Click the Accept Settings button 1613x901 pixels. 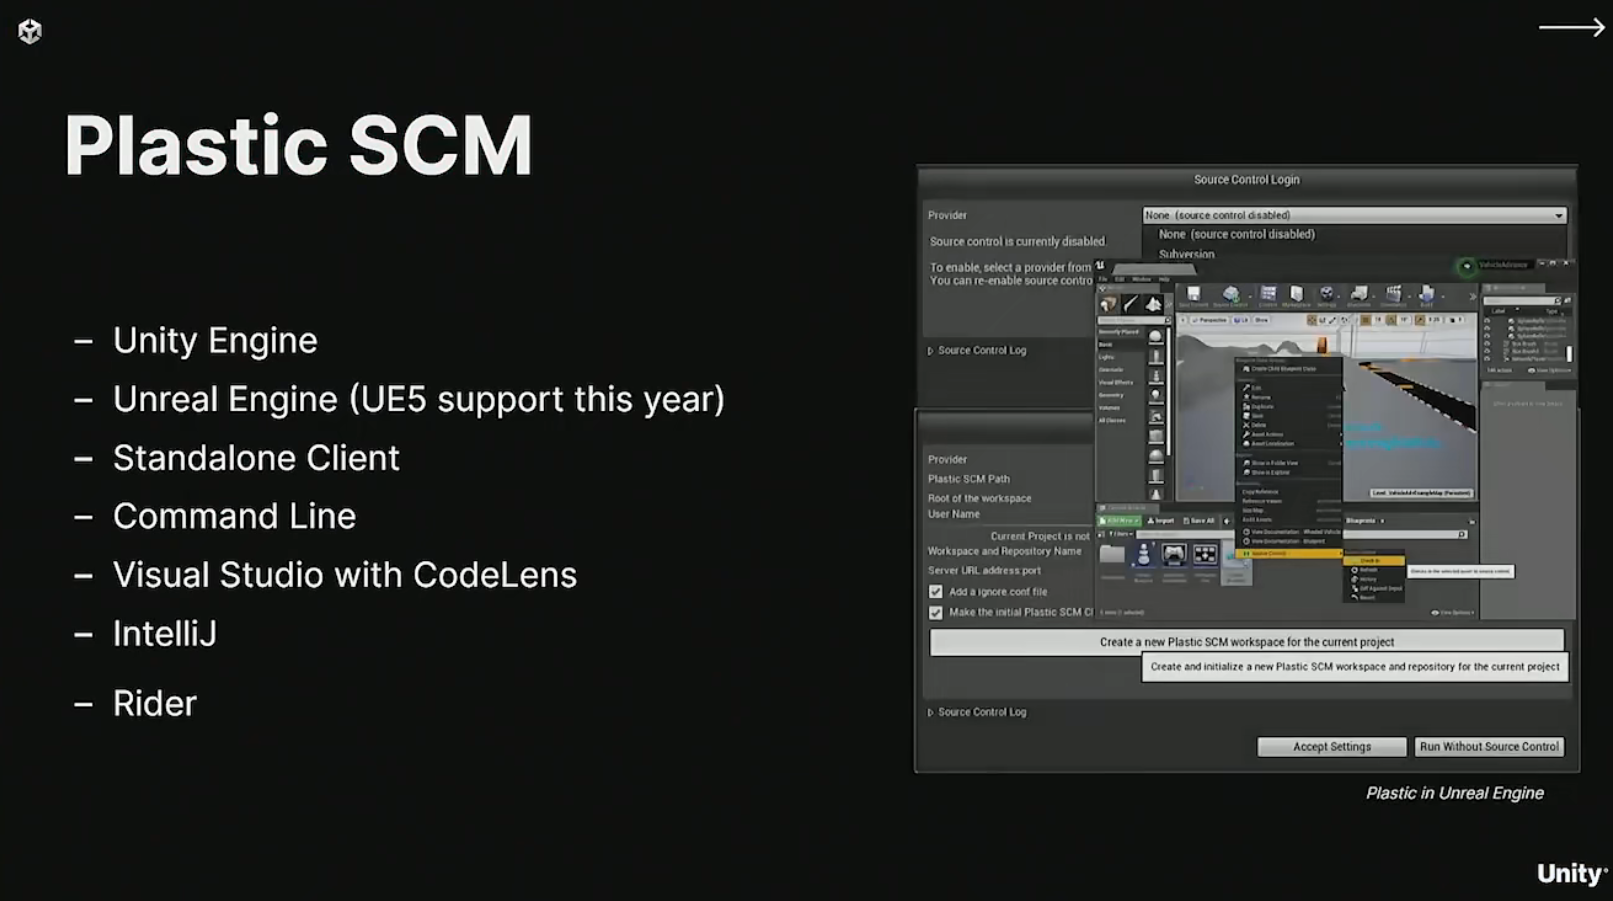1332,747
